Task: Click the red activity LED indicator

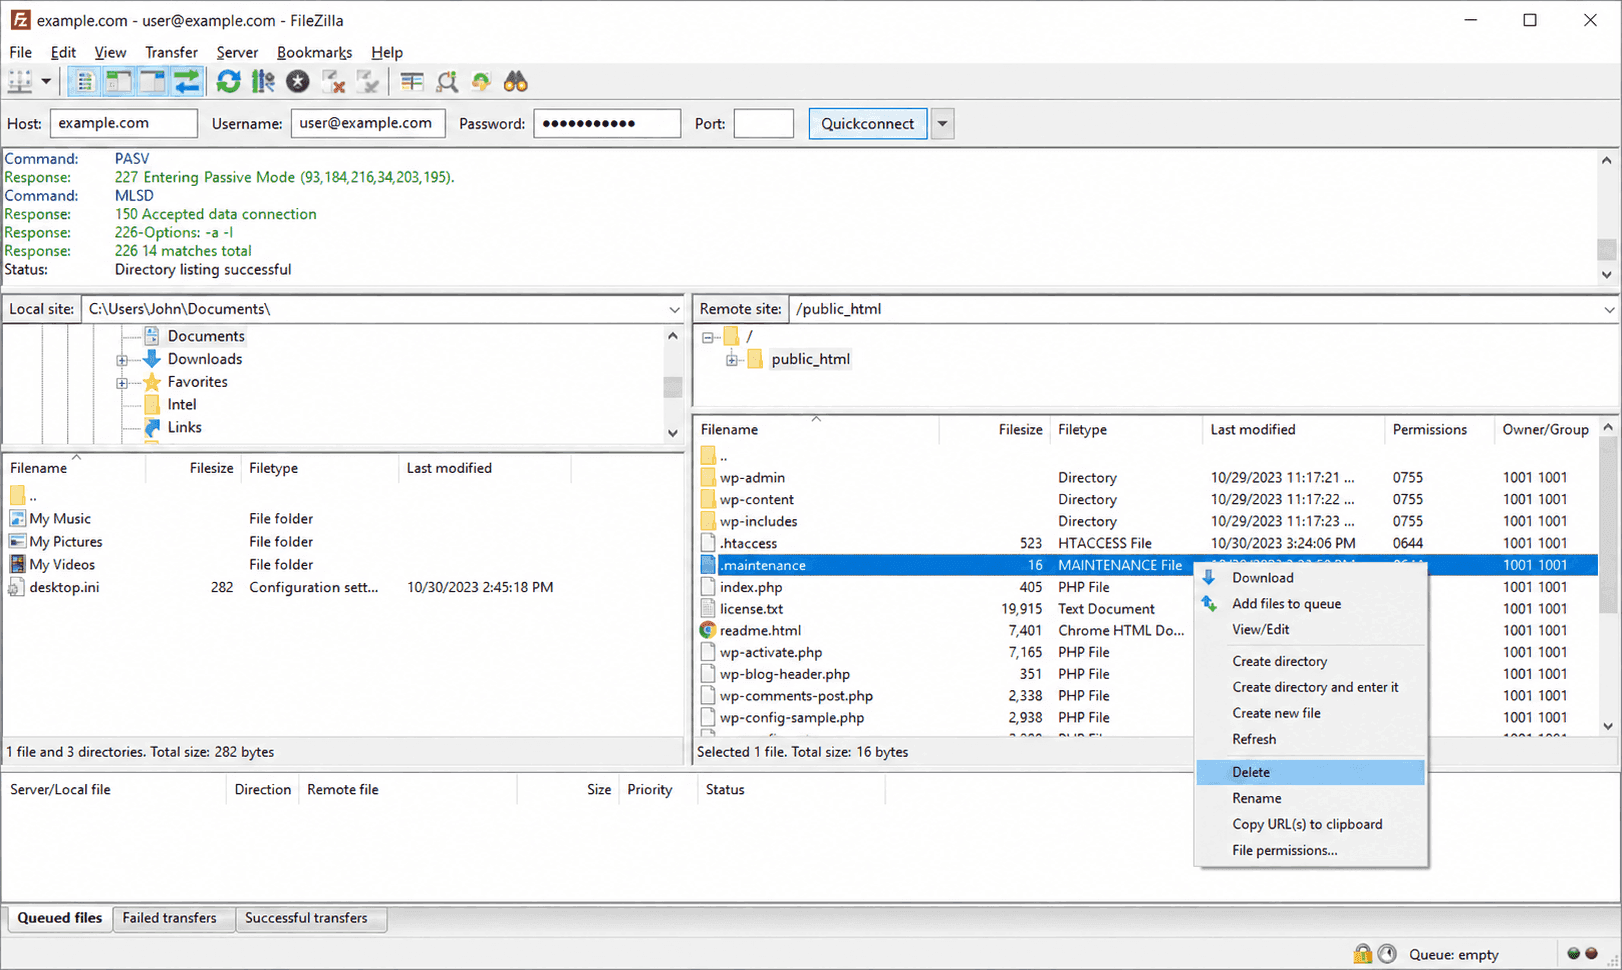Action: pos(1591,954)
